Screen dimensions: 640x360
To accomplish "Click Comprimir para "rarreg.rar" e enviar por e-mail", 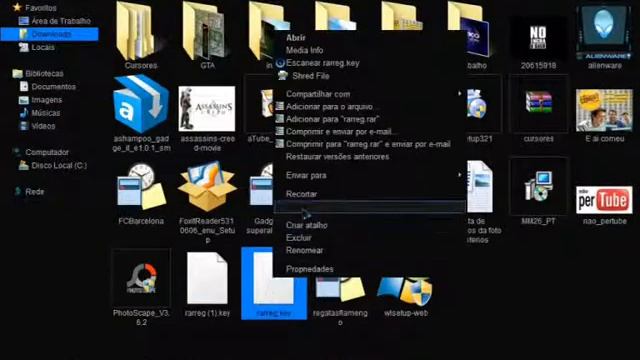I will [x=367, y=144].
